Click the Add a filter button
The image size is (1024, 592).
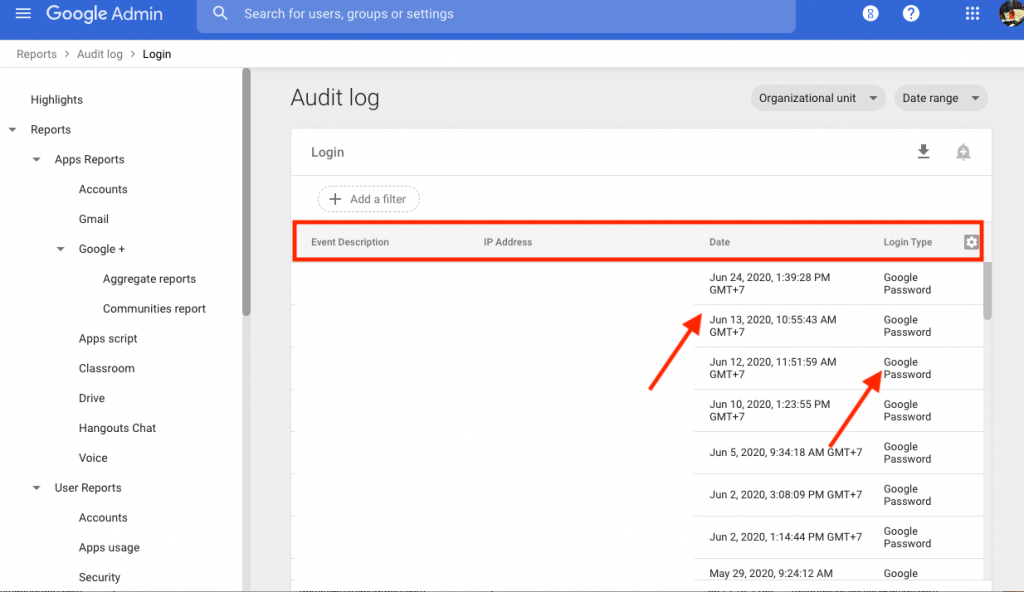368,198
